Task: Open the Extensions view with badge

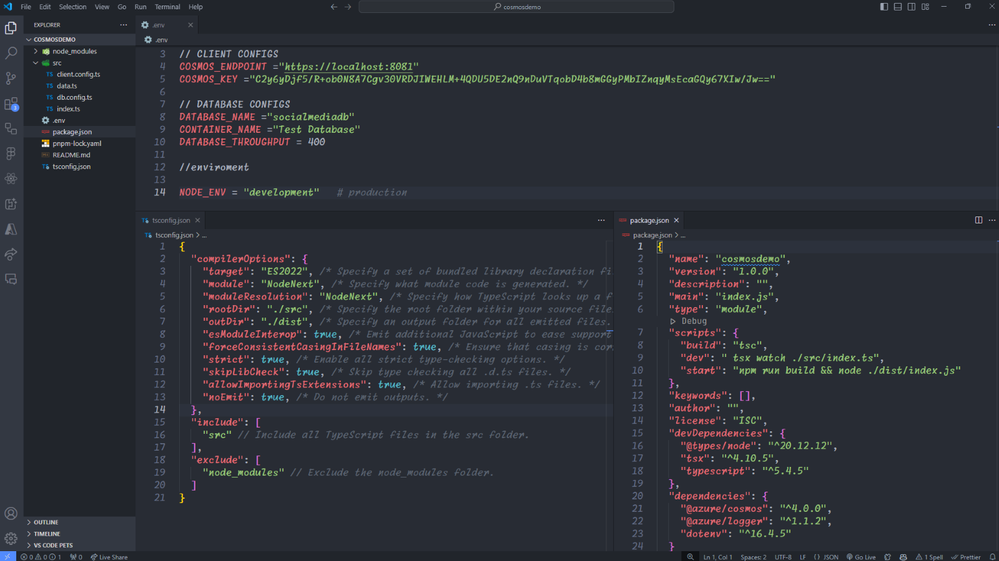Action: click(11, 103)
